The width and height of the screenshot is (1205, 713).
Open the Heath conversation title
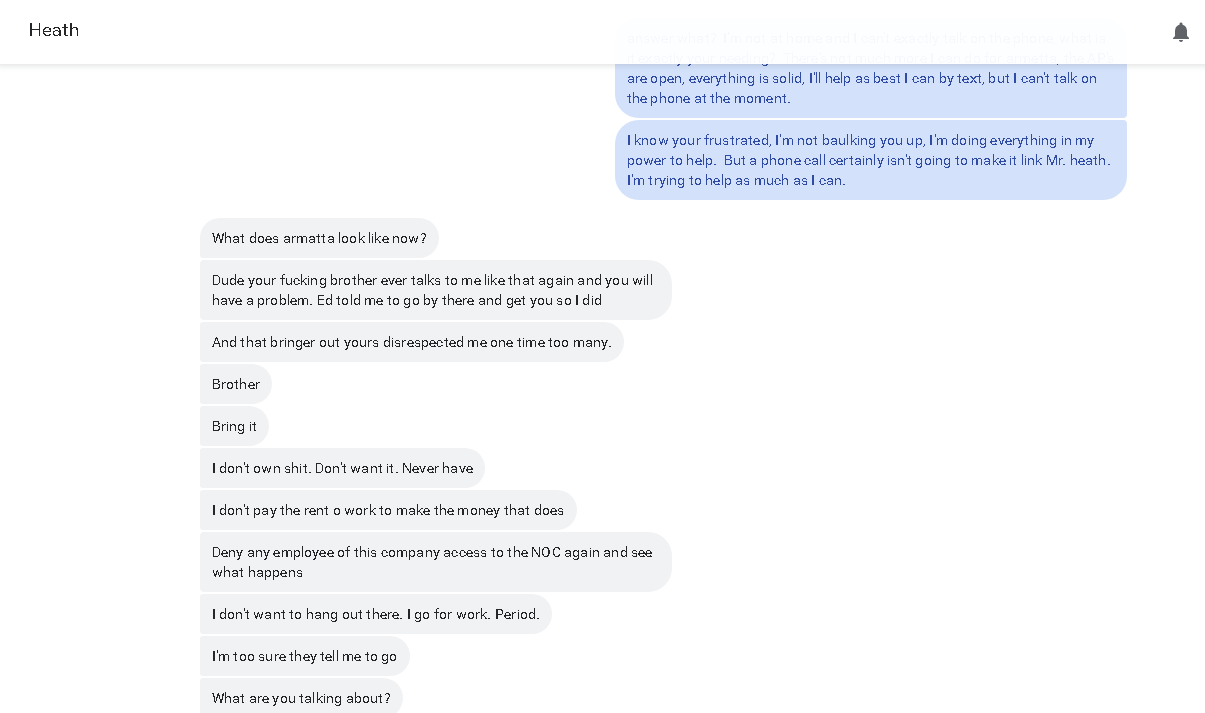pos(54,30)
